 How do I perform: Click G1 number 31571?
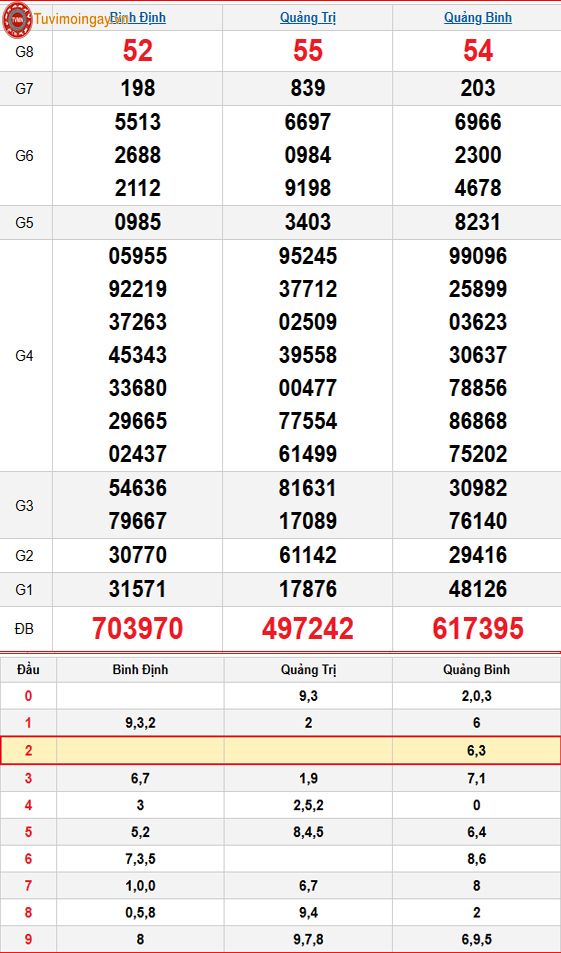pos(138,589)
